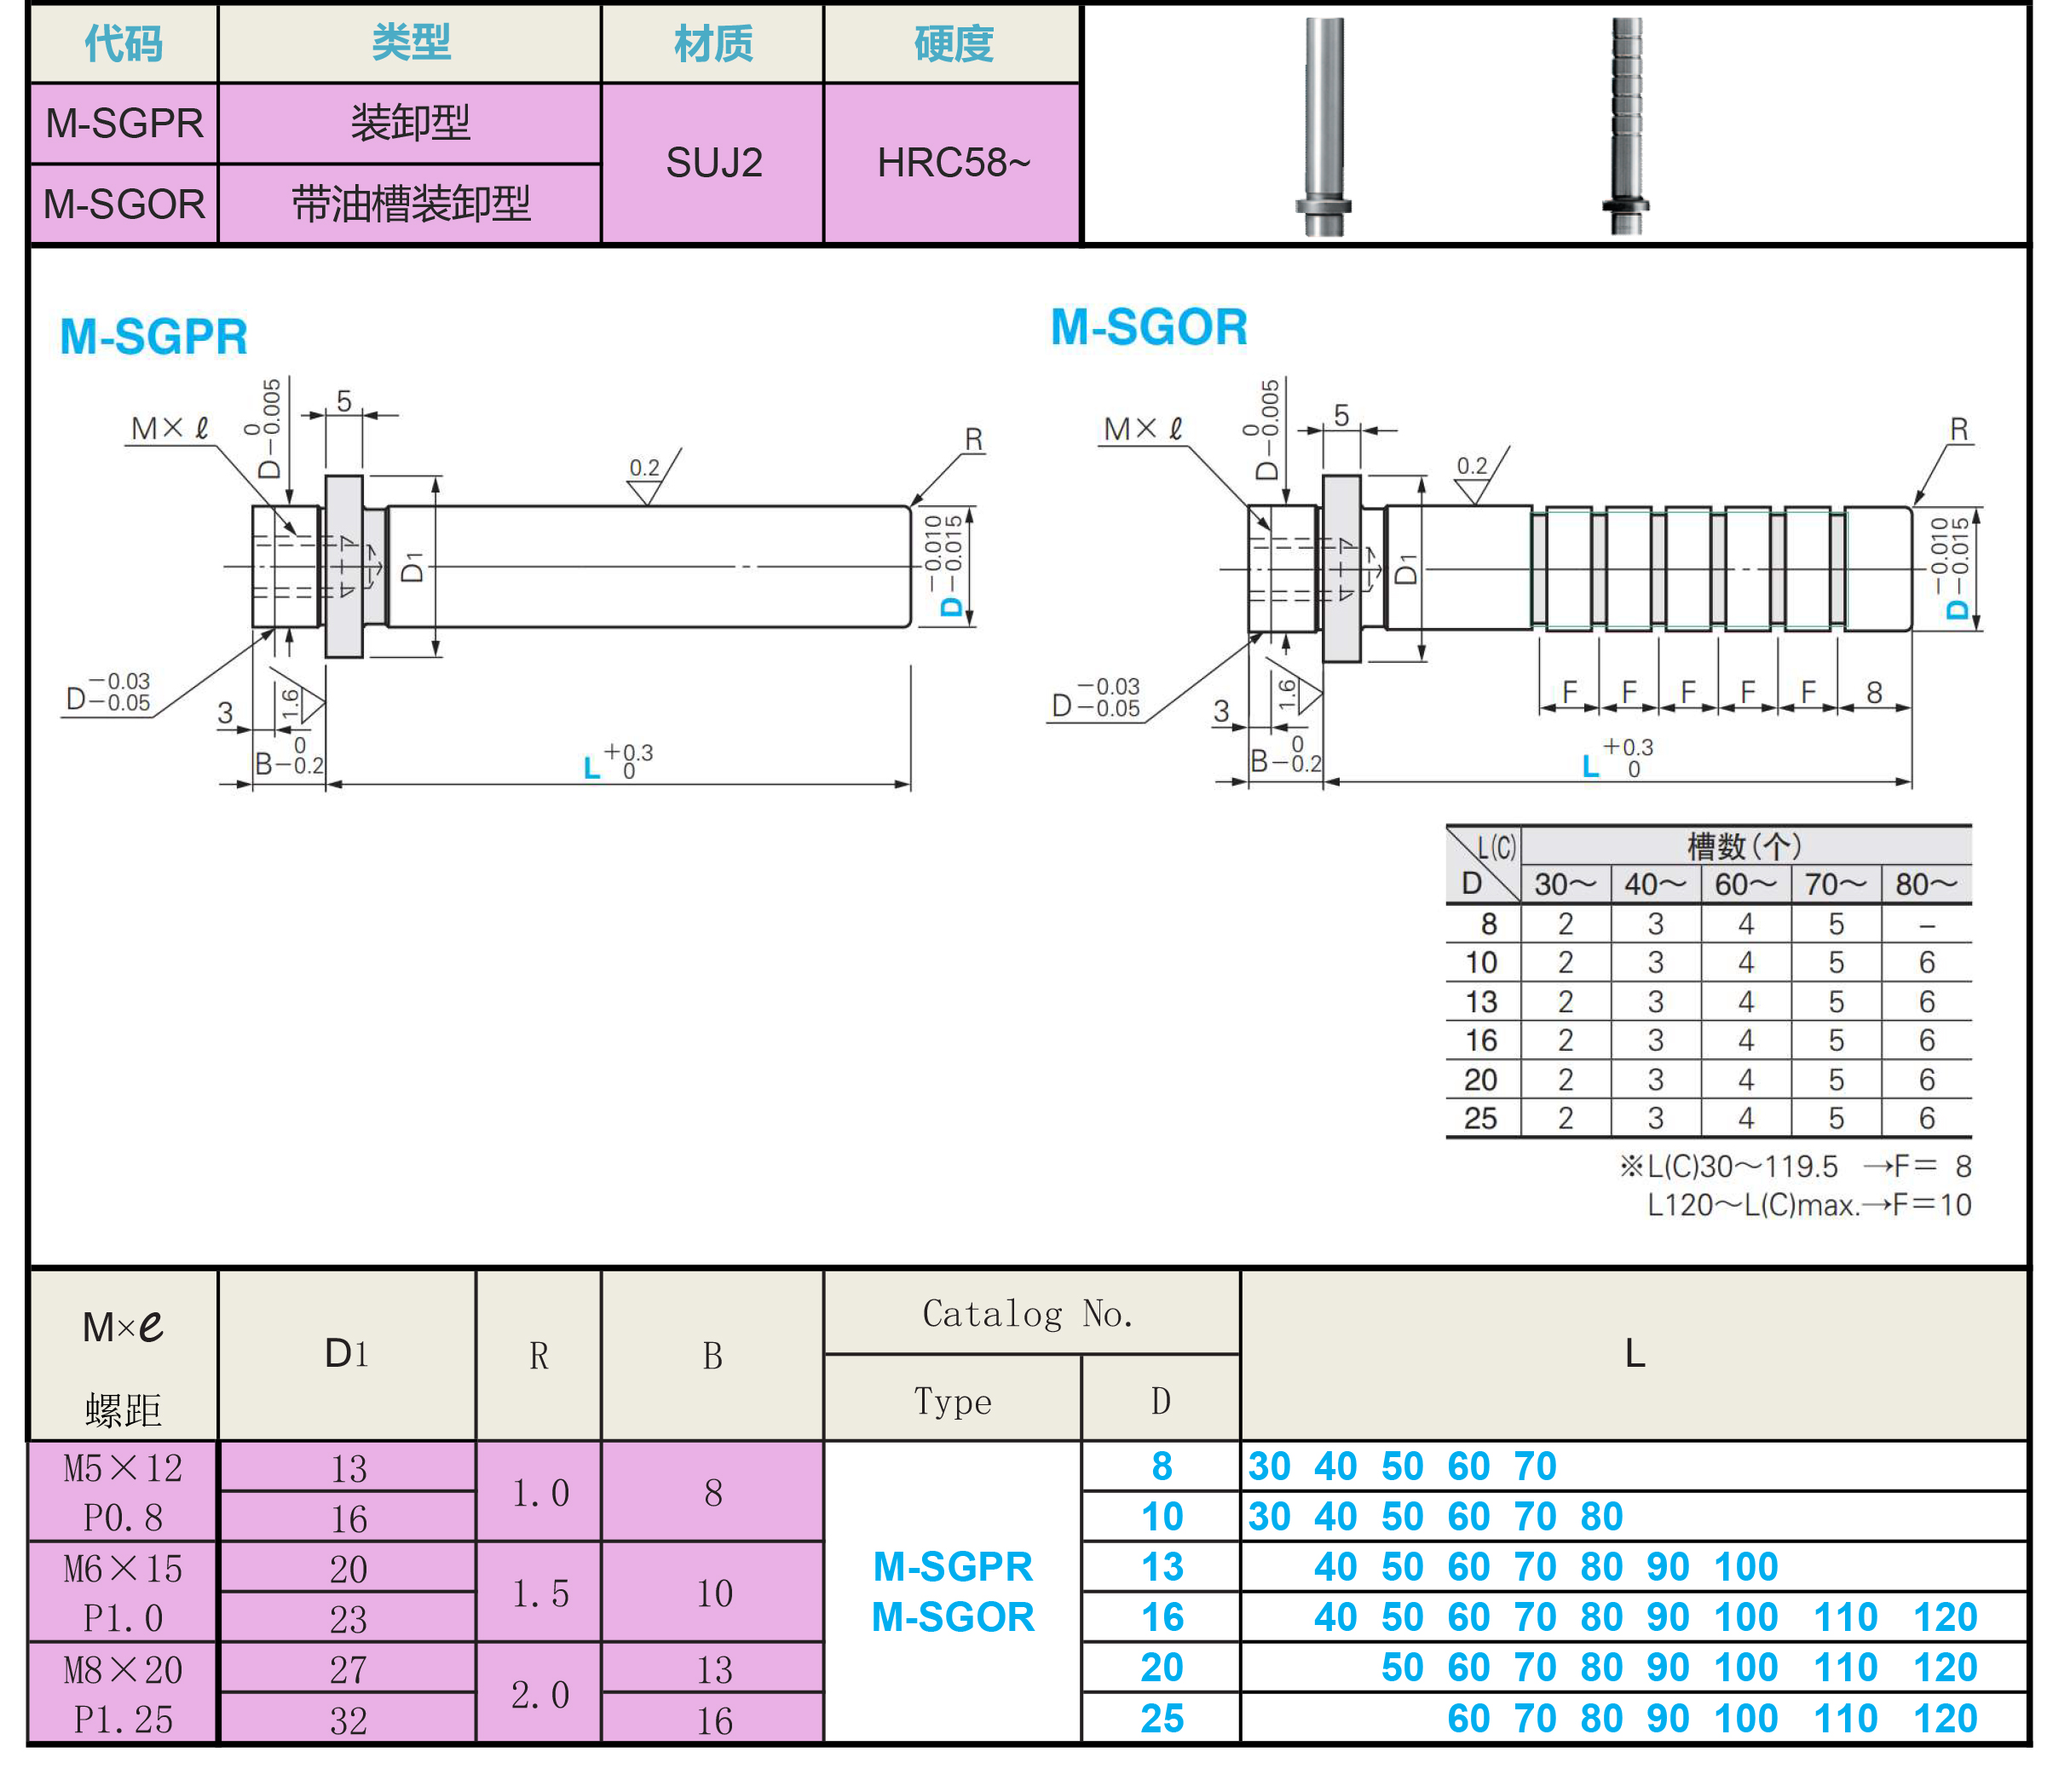This screenshot has height=1792, width=2053.
Task: Click M-SGOR in the Catalog Type column
Action: [952, 1617]
